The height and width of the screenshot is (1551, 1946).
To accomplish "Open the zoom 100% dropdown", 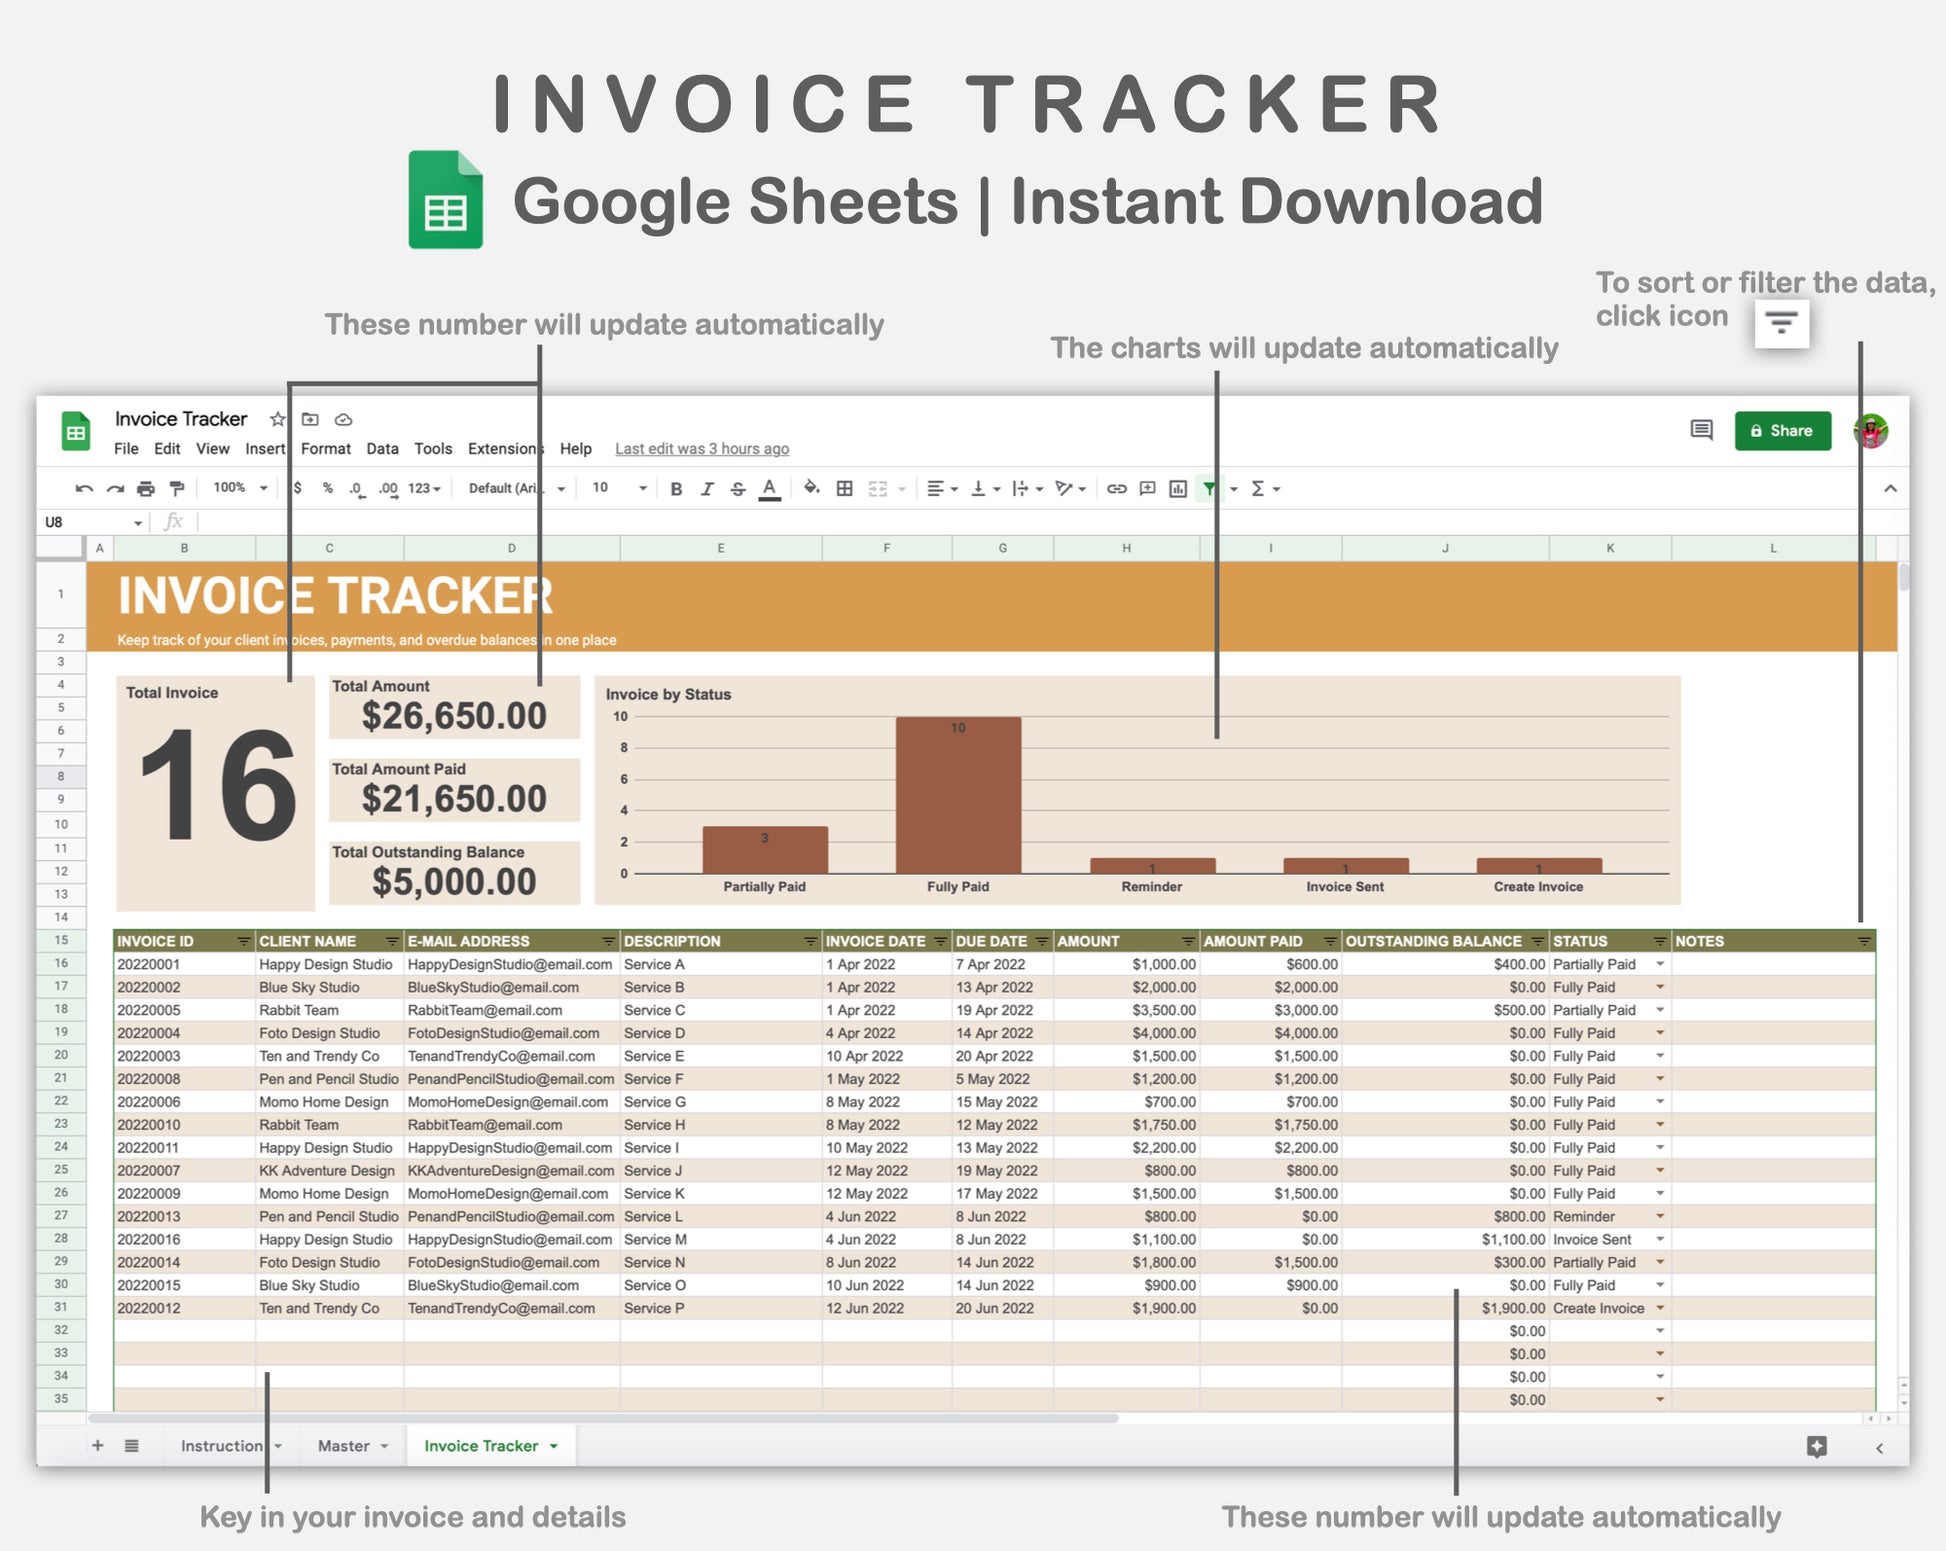I will [240, 488].
